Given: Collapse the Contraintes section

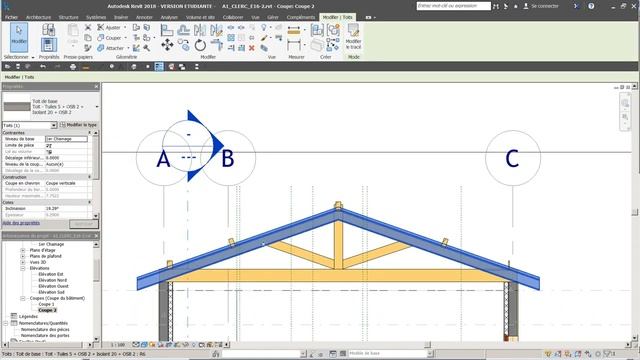Looking at the screenshot, I should coord(89,133).
